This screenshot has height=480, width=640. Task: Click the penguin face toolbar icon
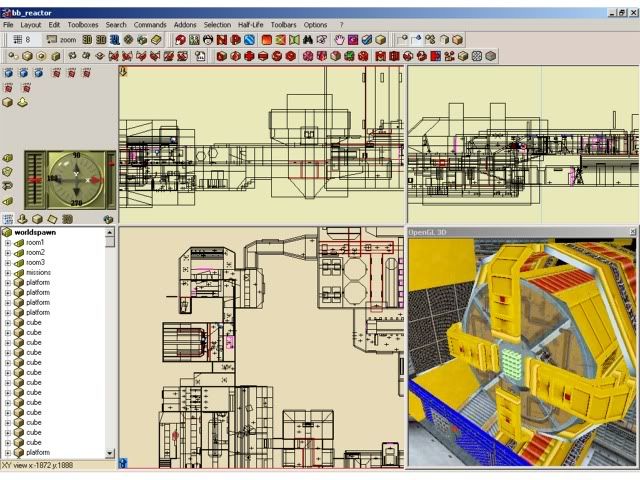[x=208, y=40]
